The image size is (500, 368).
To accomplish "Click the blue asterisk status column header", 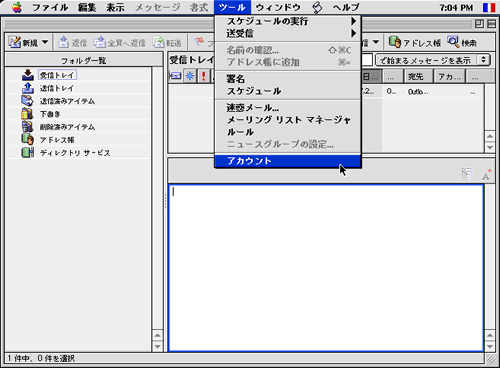I will click(190, 76).
